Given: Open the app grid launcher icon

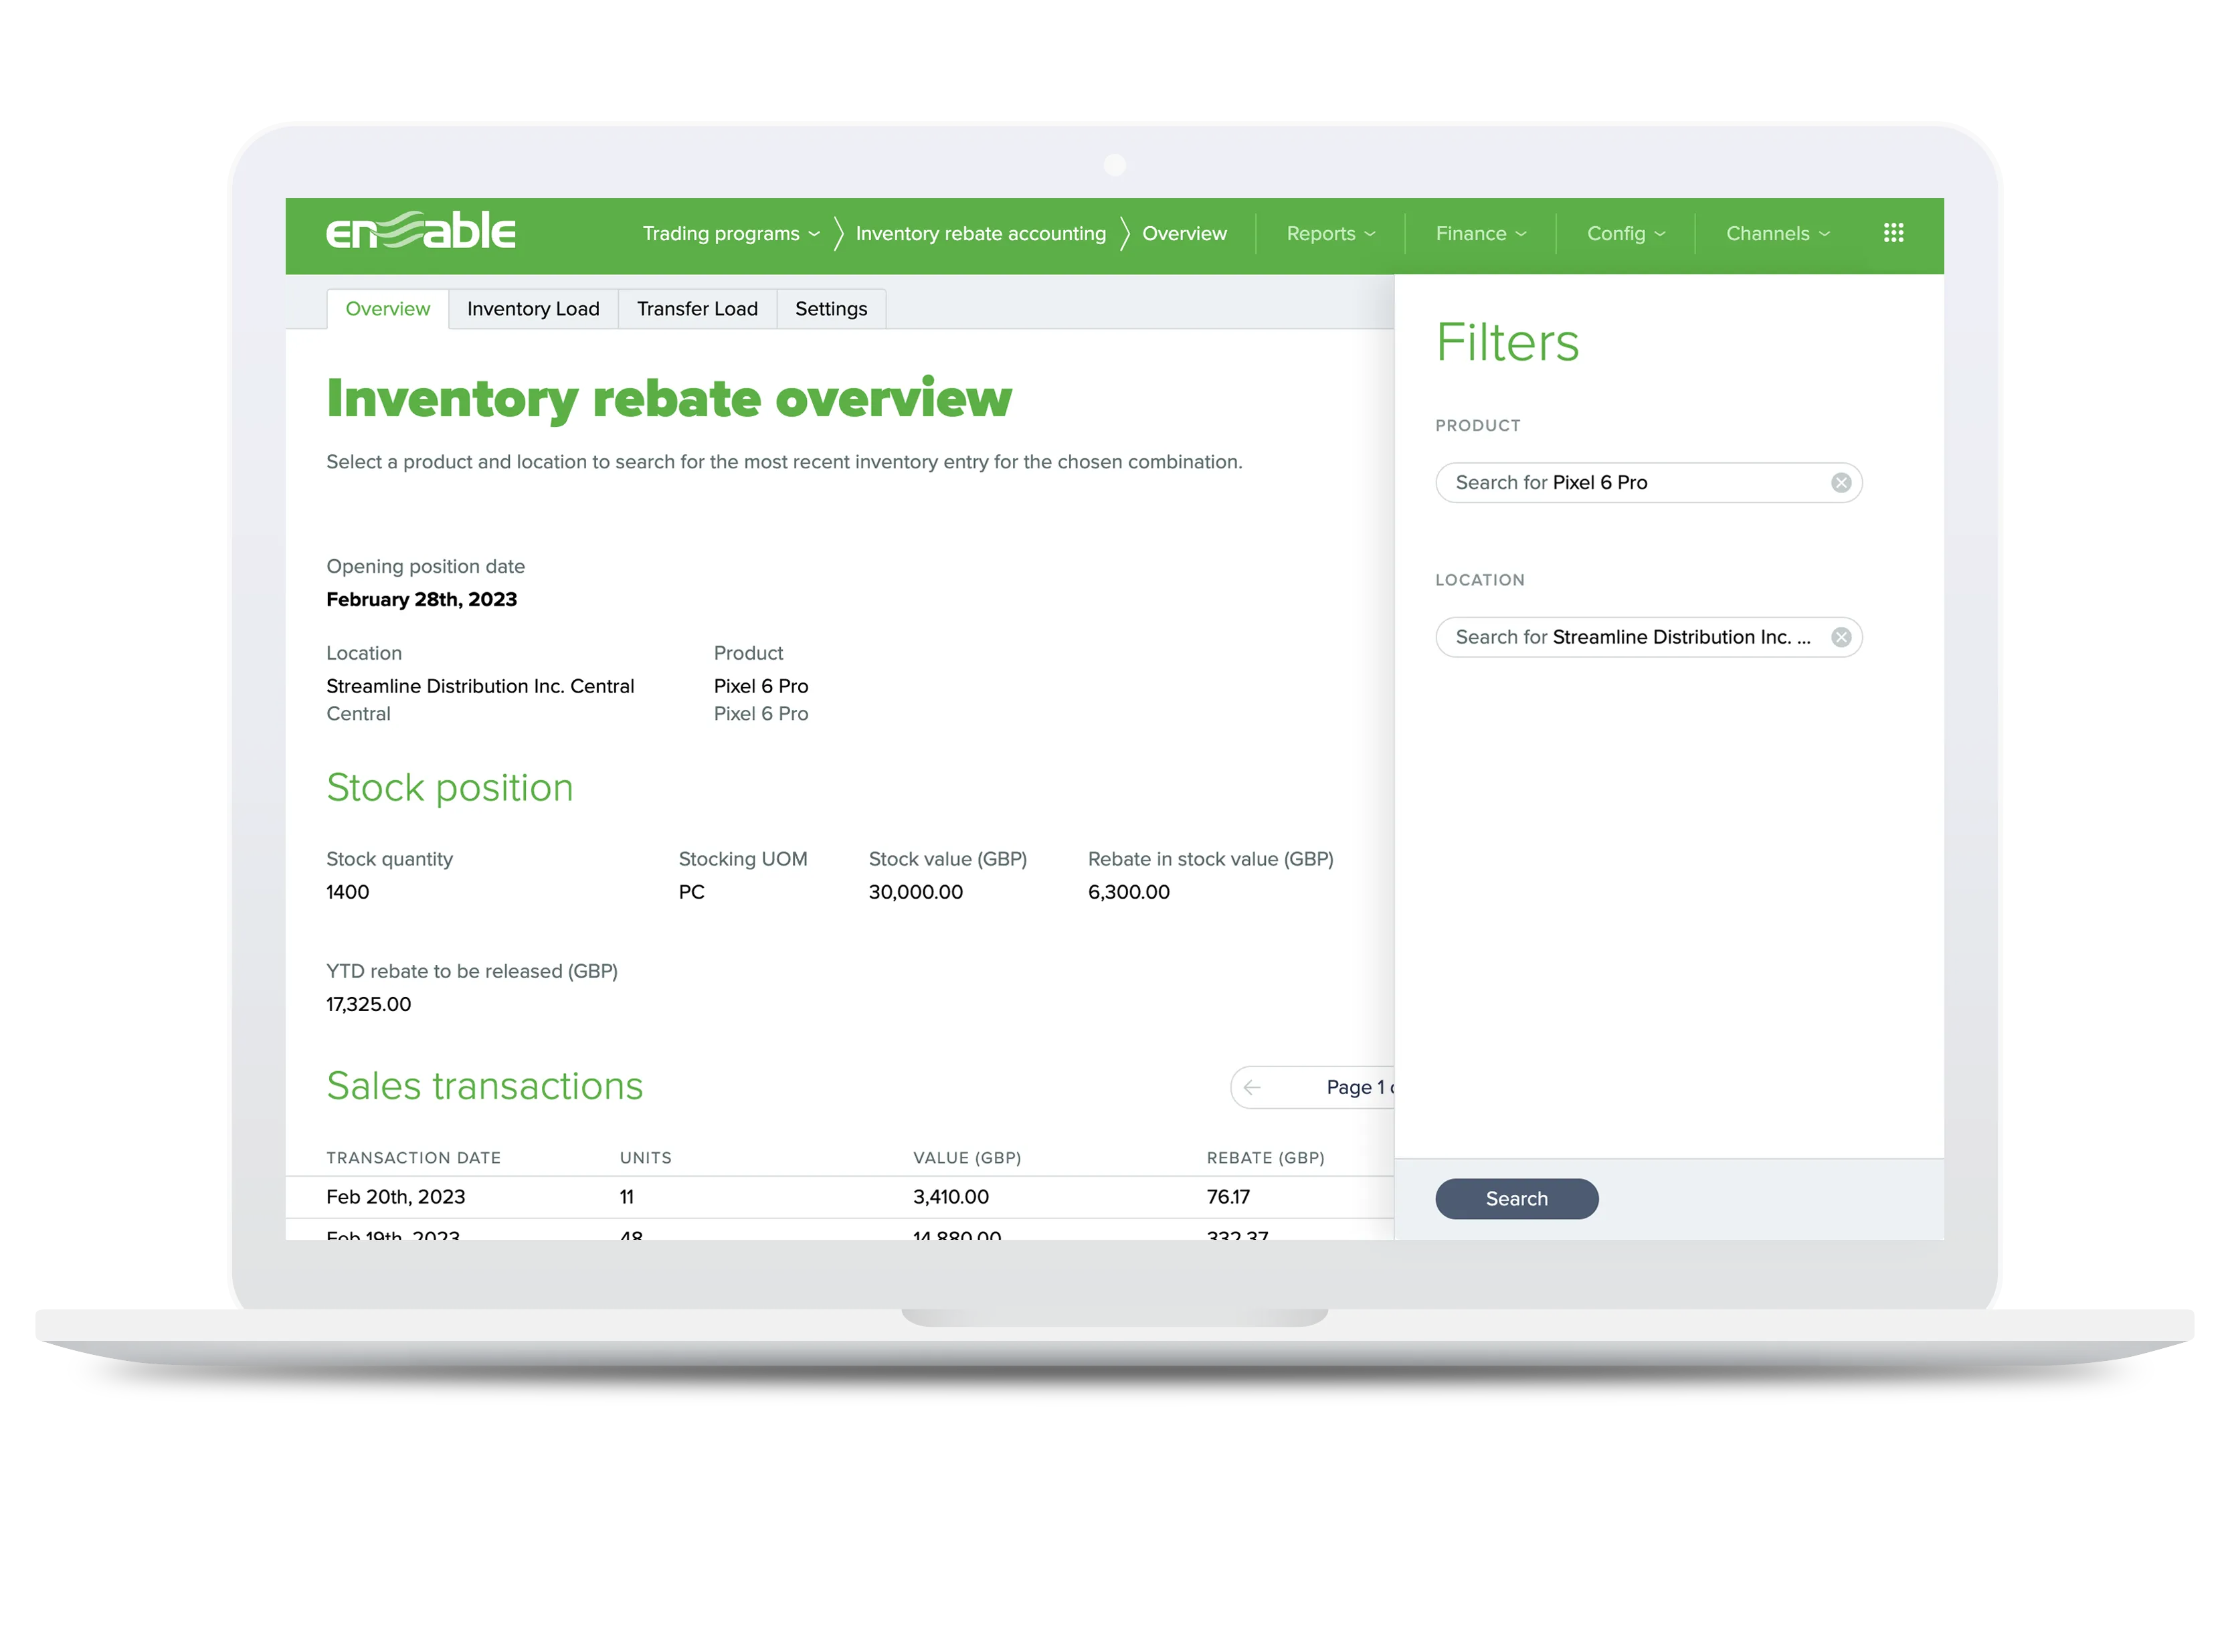Looking at the screenshot, I should click(x=1893, y=233).
